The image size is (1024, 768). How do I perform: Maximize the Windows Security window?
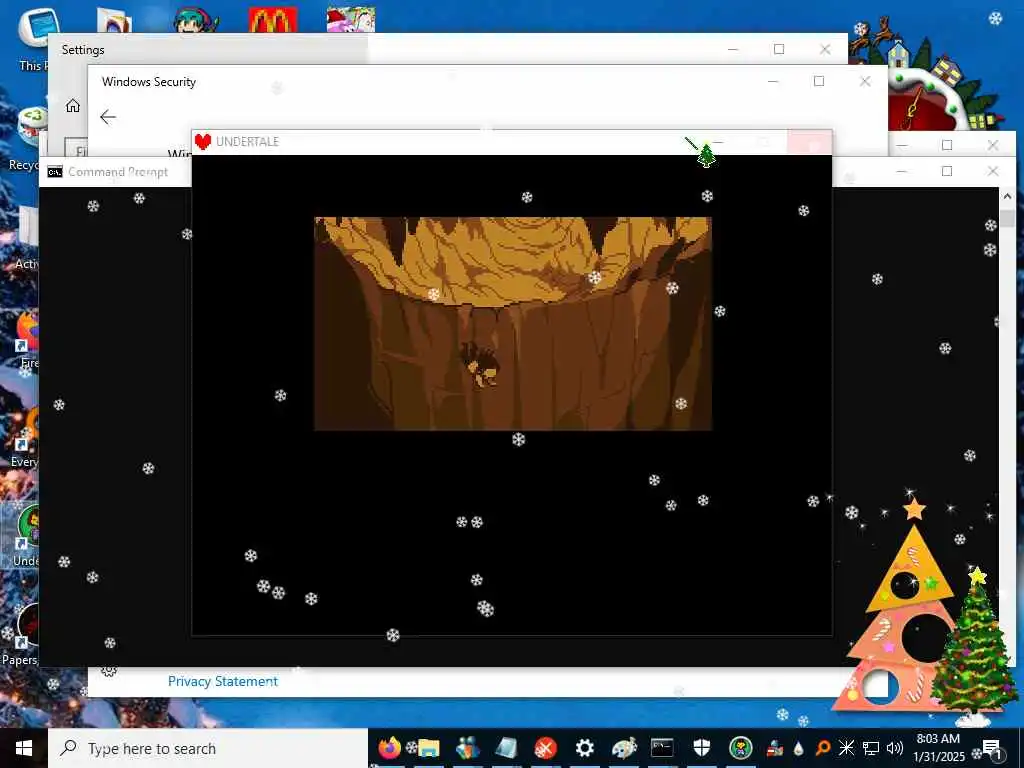tap(819, 81)
